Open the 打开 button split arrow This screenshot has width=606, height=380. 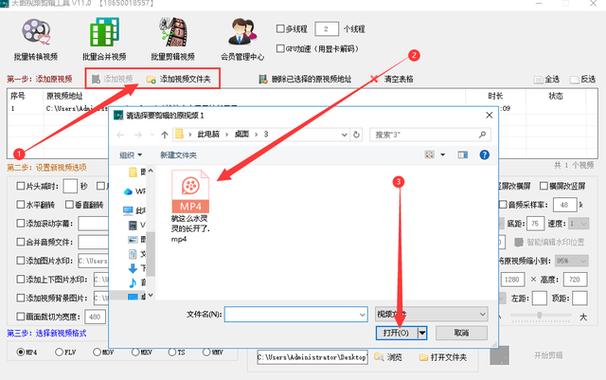422,333
